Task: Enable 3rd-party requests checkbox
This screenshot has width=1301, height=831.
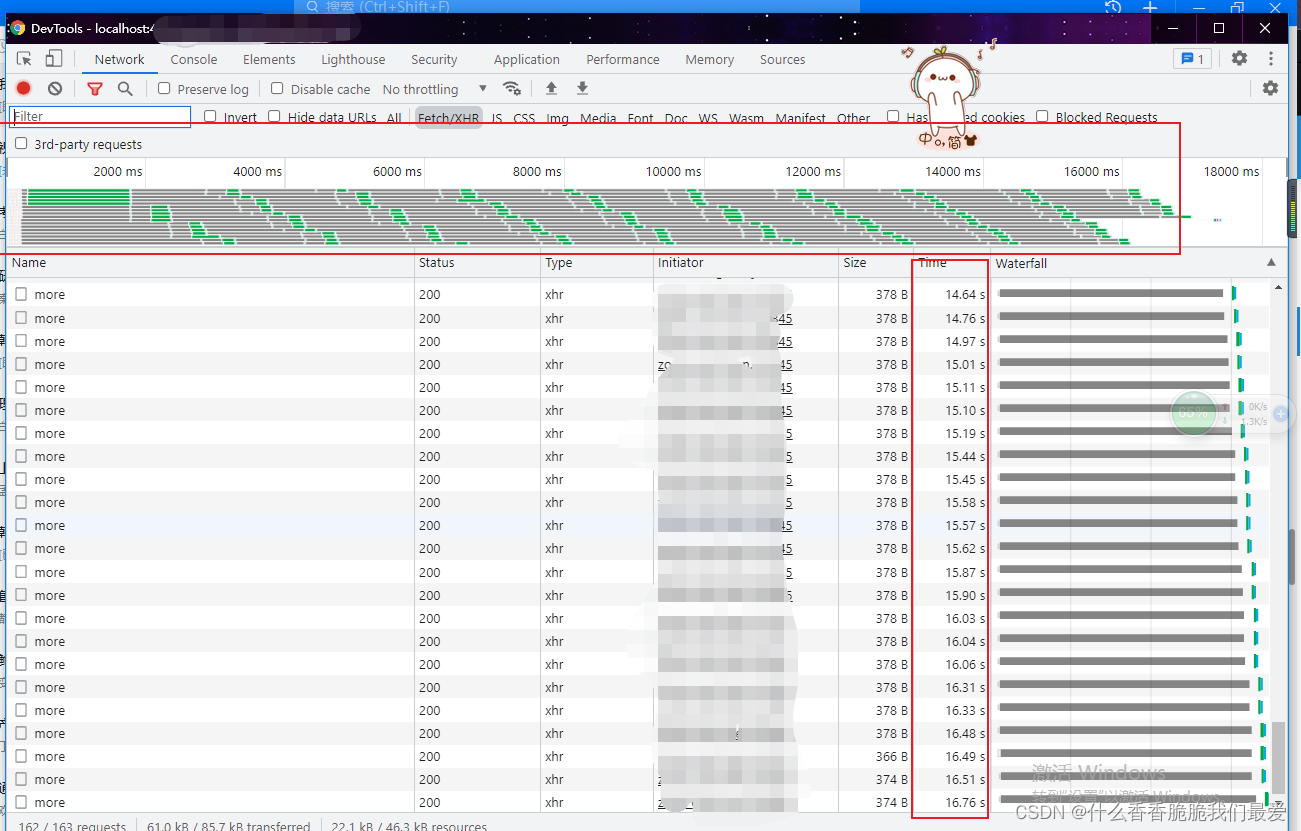Action: coord(21,144)
